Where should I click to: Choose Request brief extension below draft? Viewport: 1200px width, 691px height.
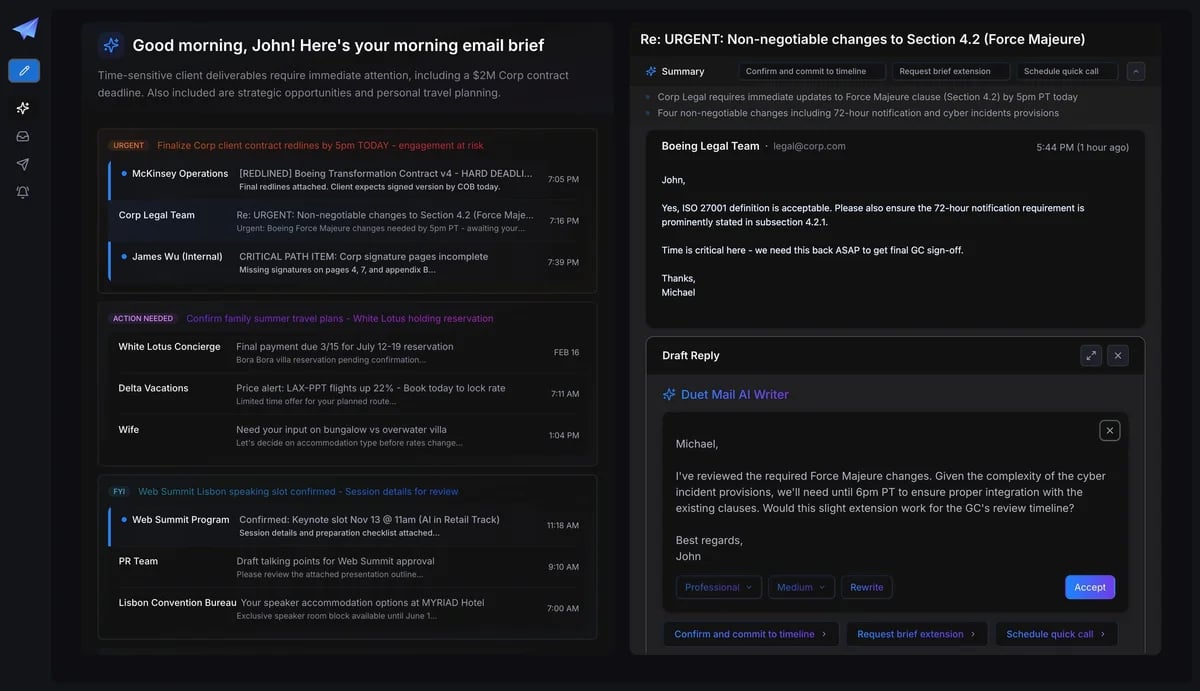point(917,634)
